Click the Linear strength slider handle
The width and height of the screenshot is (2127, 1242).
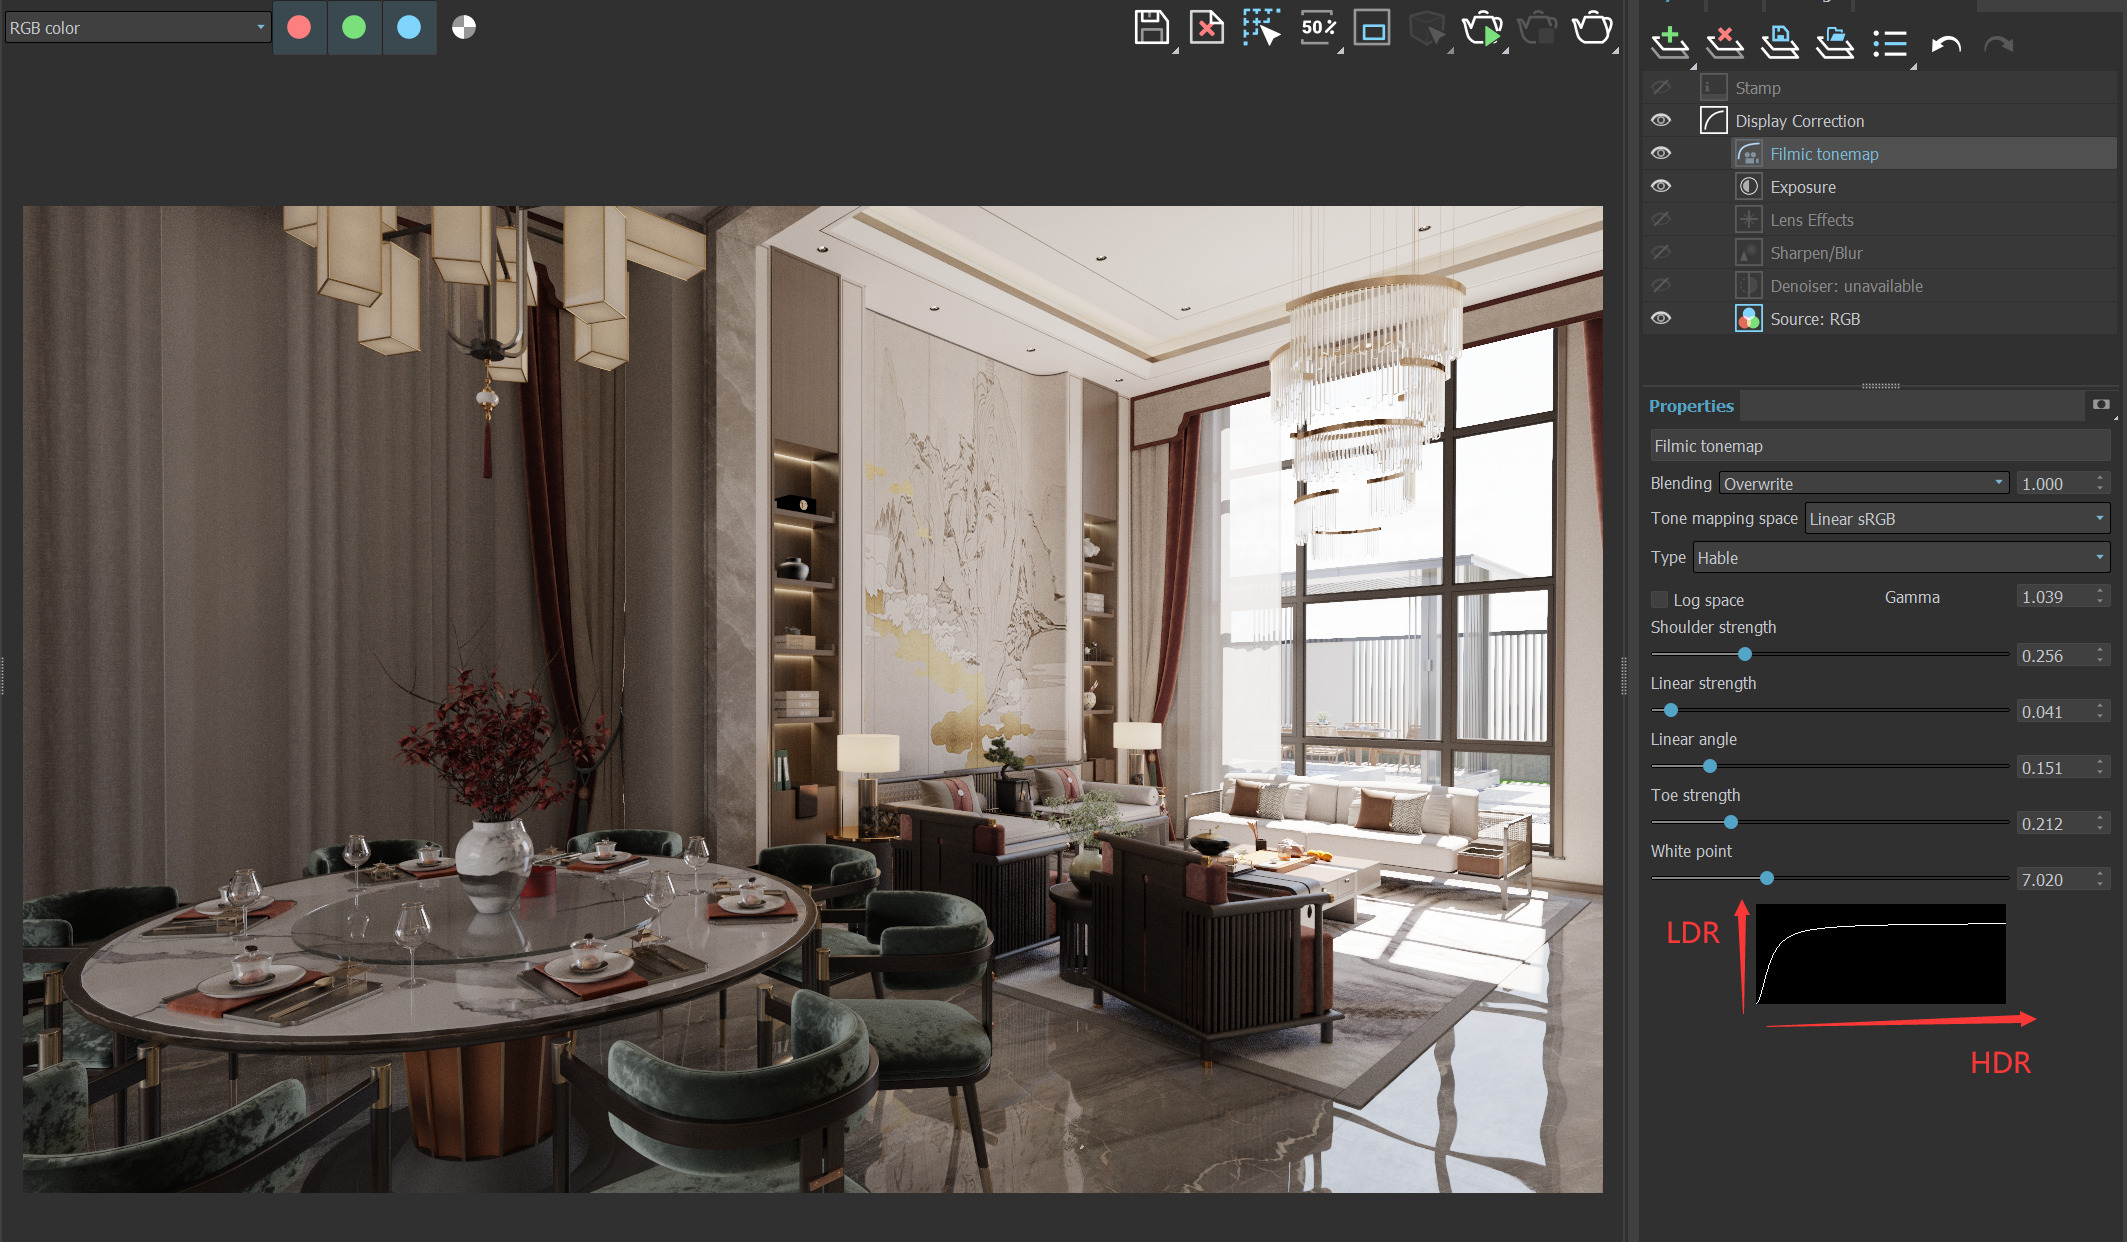(x=1670, y=710)
